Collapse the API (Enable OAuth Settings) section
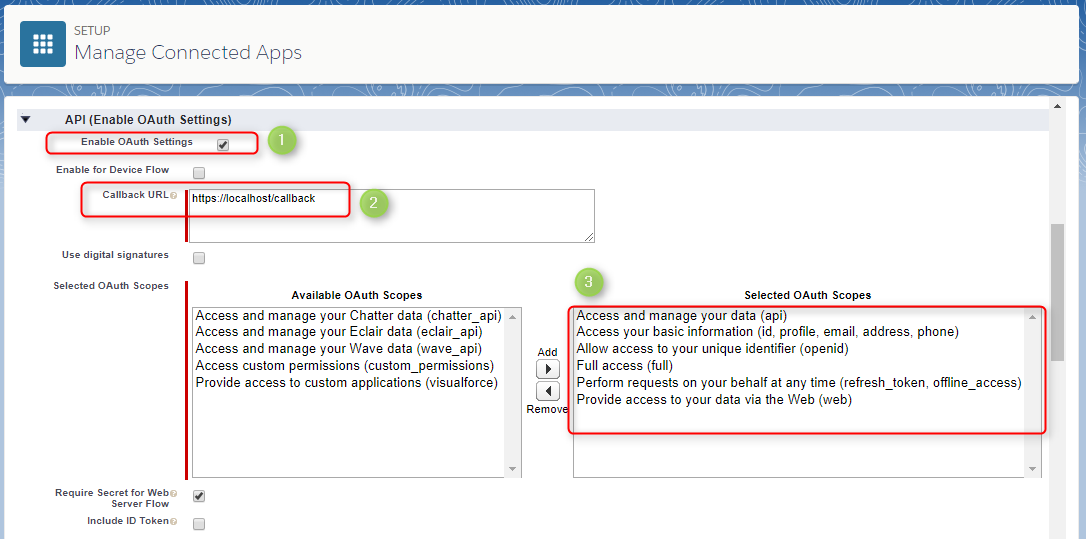Screen dimensions: 1086x539 click(x=26, y=120)
